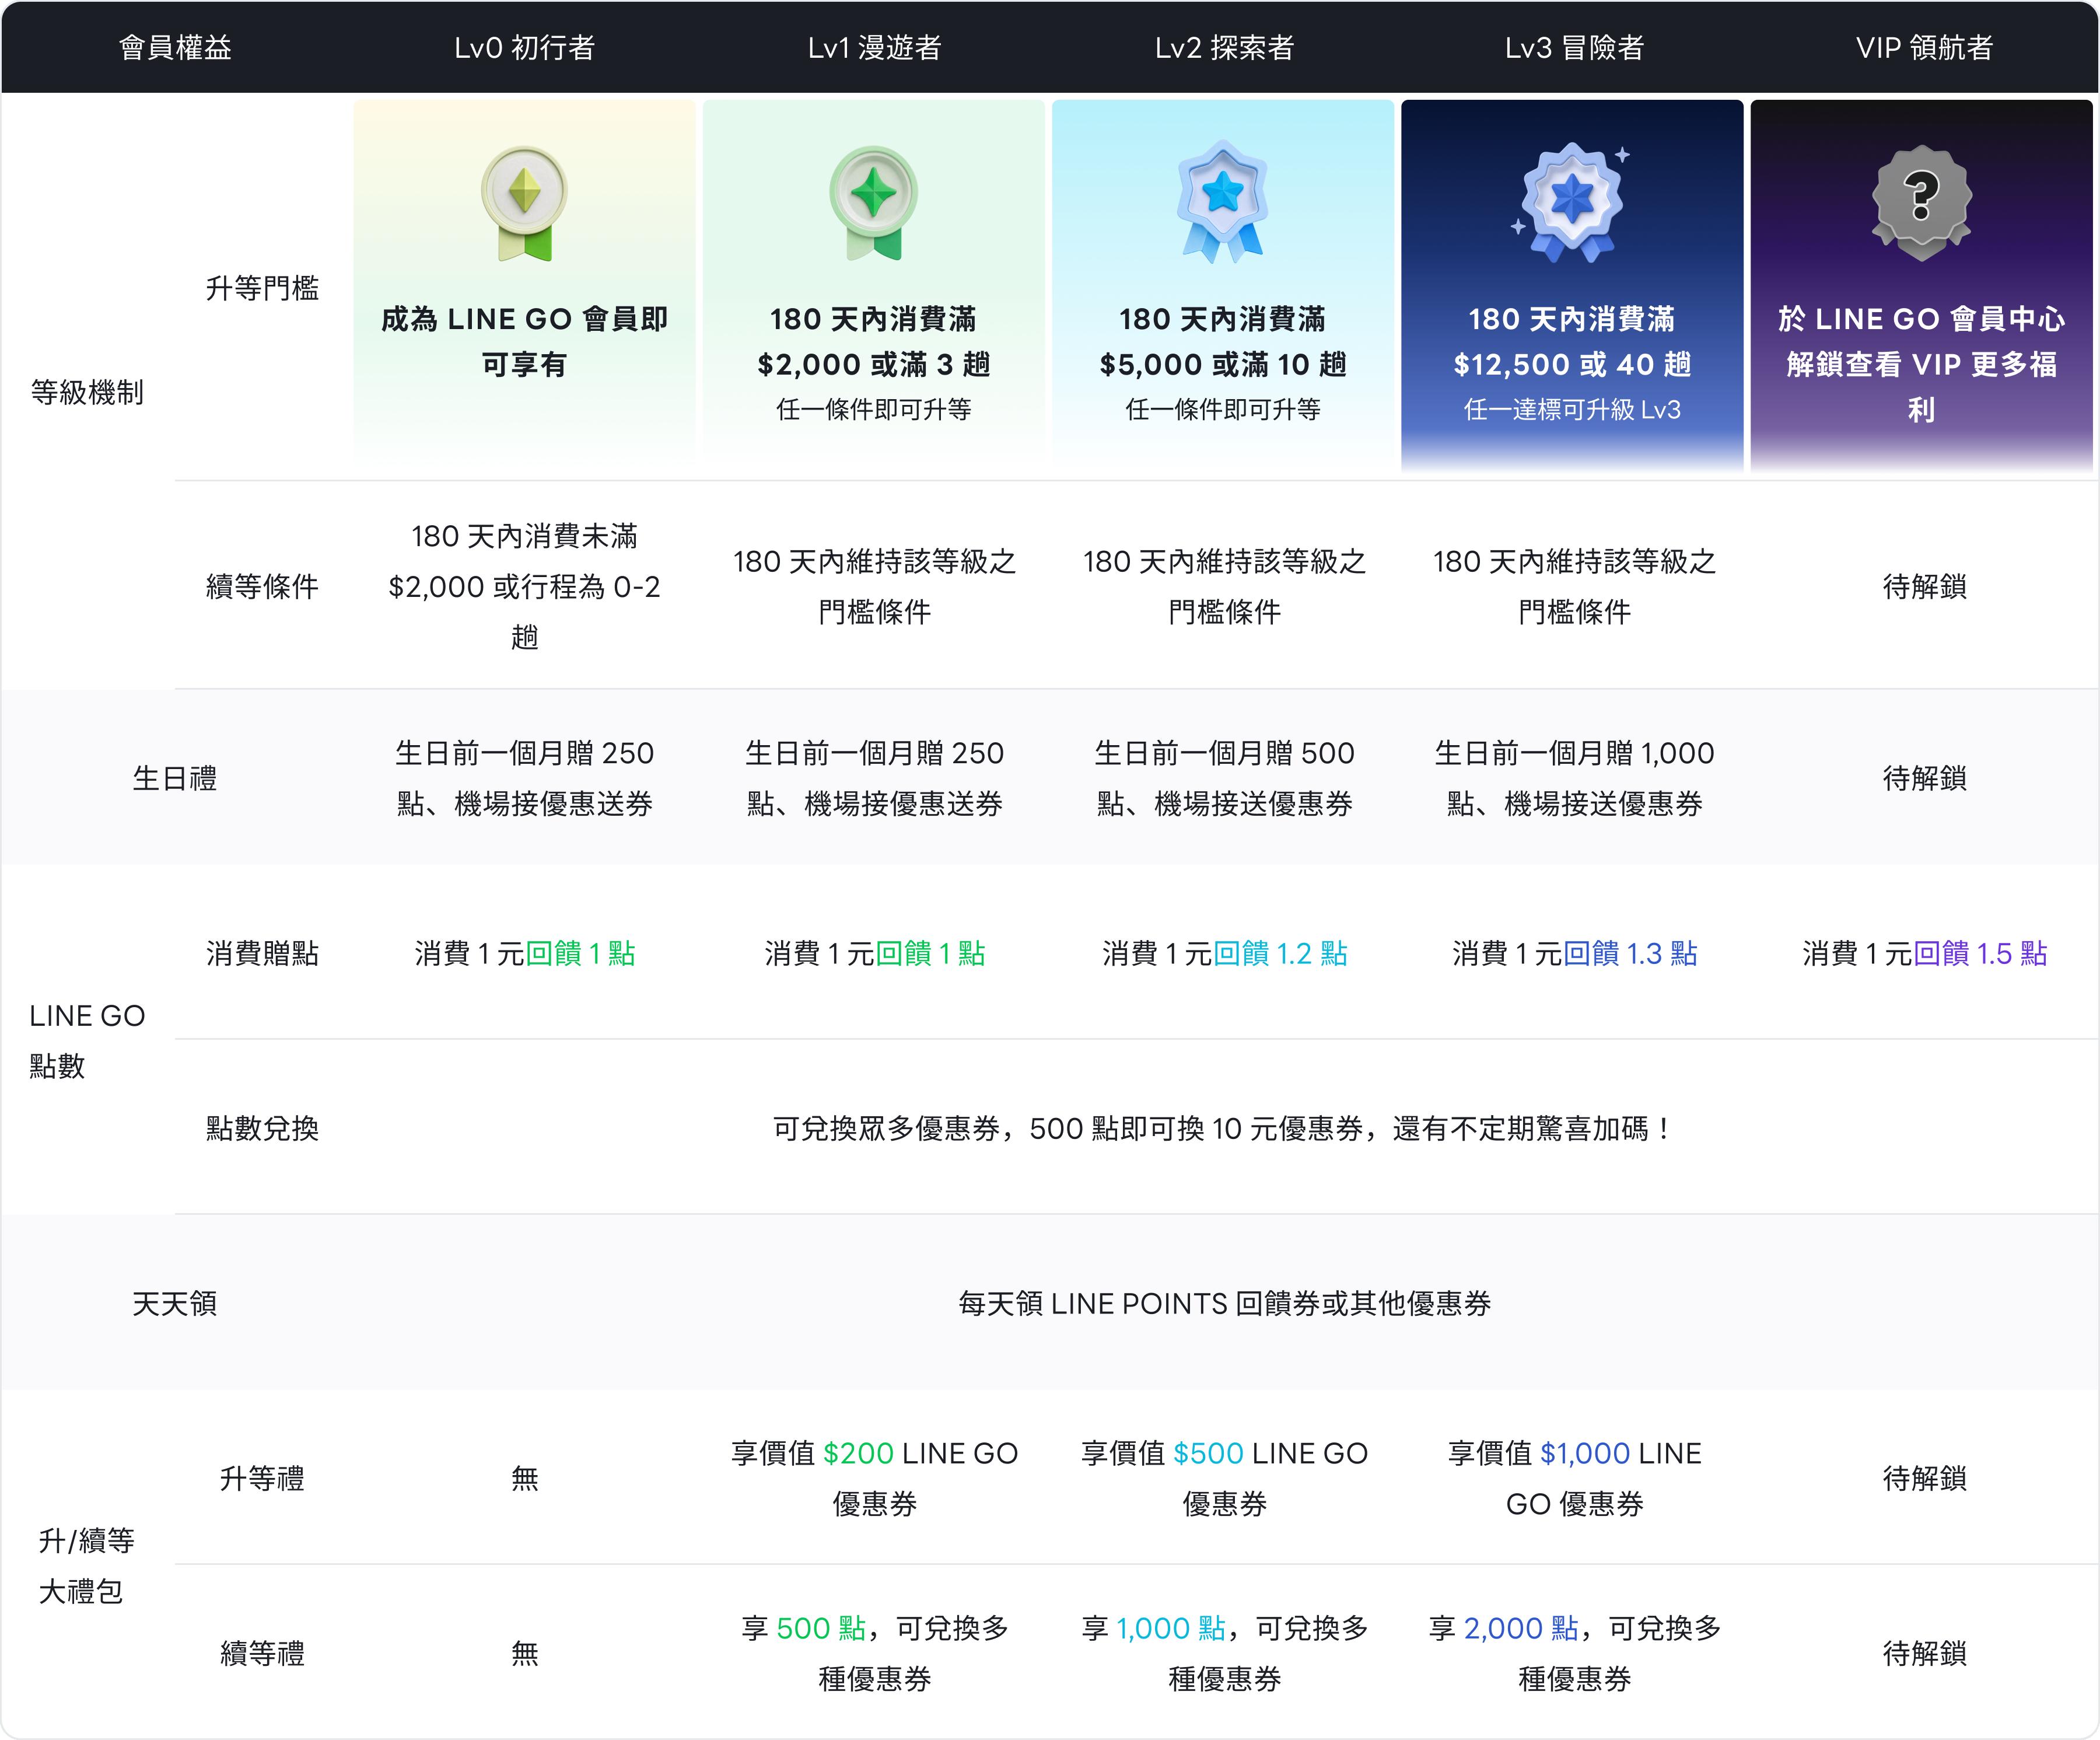The height and width of the screenshot is (1740, 2100).
Task: Click the 生日前一個月贈 1,000 點 cell
Action: pos(1574,778)
